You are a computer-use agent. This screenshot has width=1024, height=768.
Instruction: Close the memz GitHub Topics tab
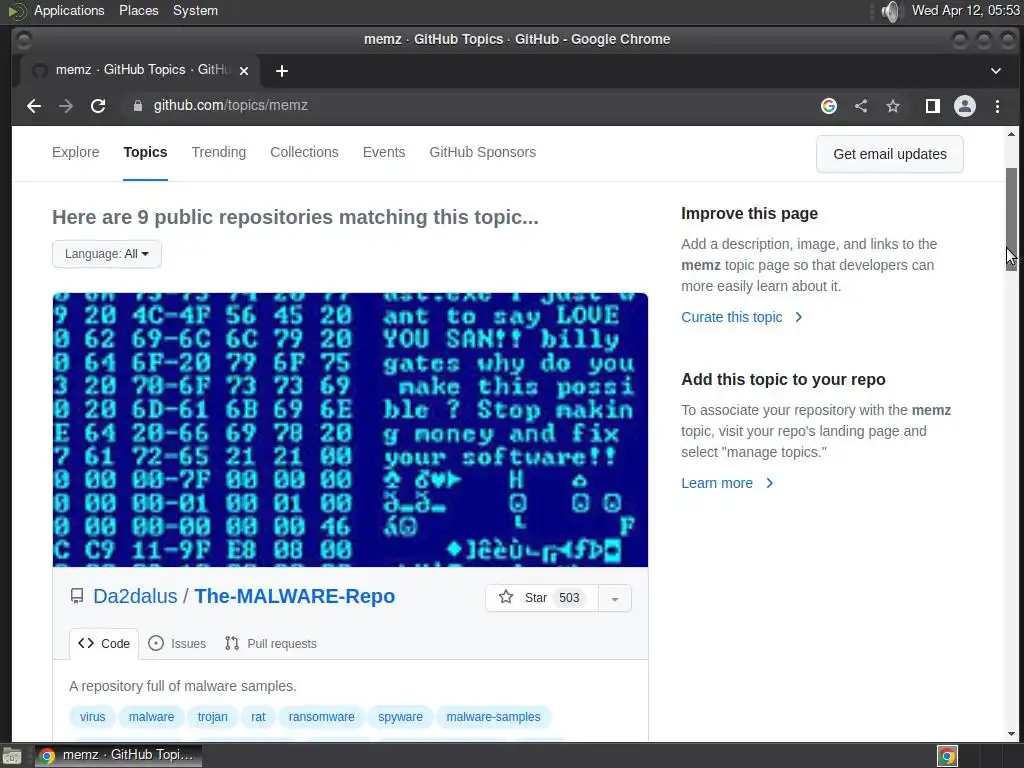(244, 71)
